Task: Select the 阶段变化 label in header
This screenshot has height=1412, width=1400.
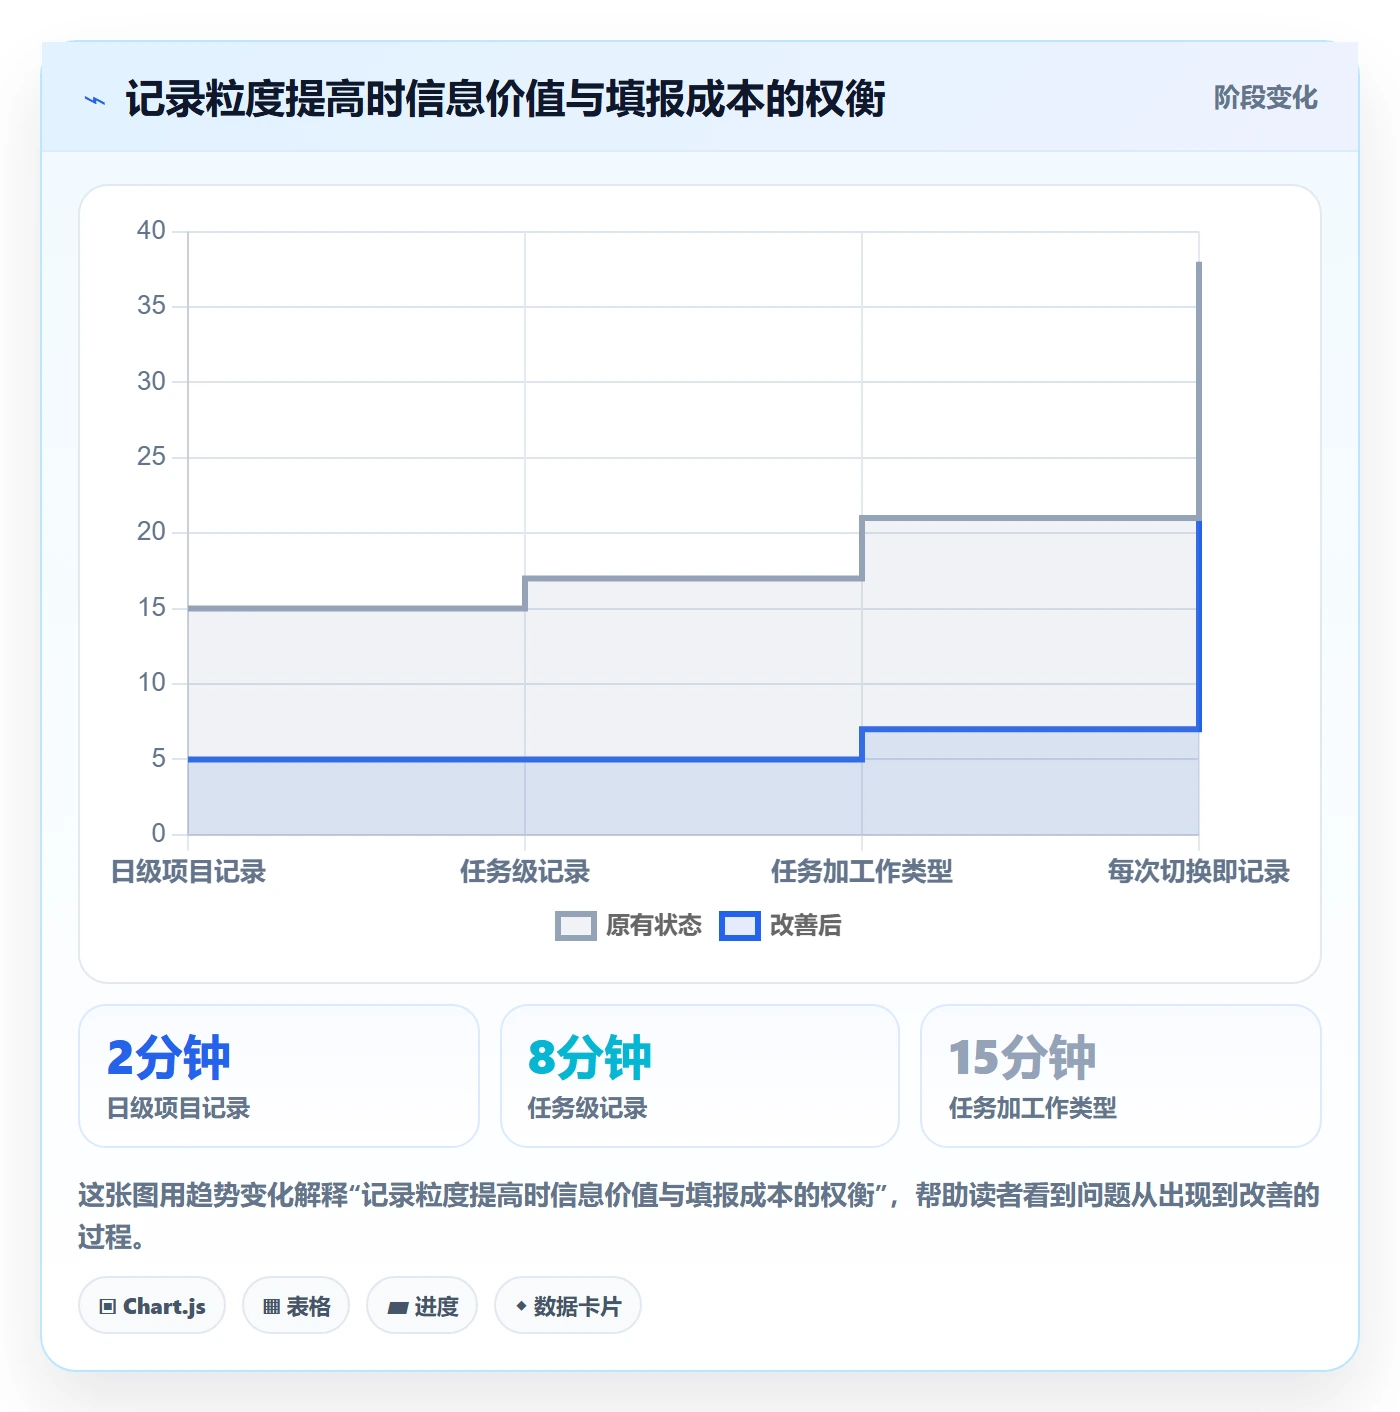Action: pos(1265,98)
